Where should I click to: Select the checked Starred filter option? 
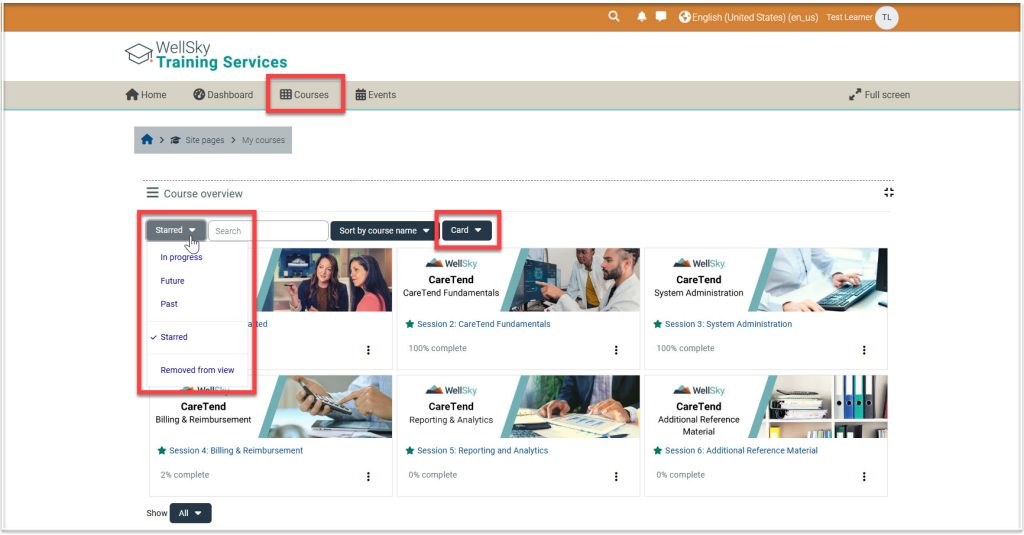click(x=174, y=337)
